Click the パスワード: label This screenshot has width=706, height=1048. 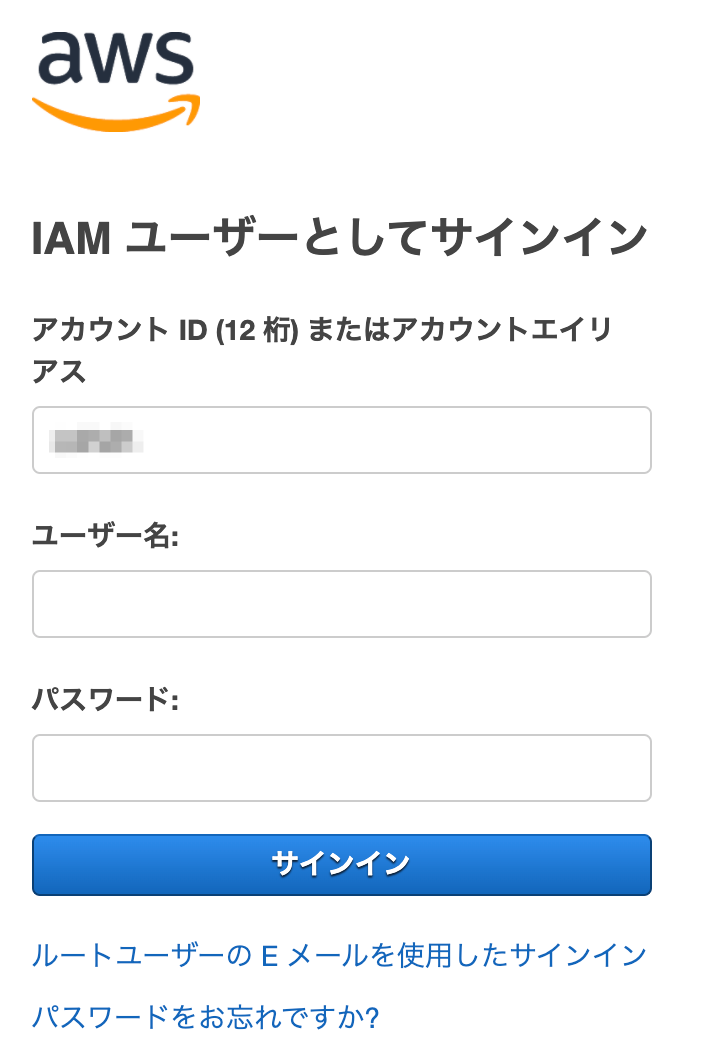(x=105, y=700)
